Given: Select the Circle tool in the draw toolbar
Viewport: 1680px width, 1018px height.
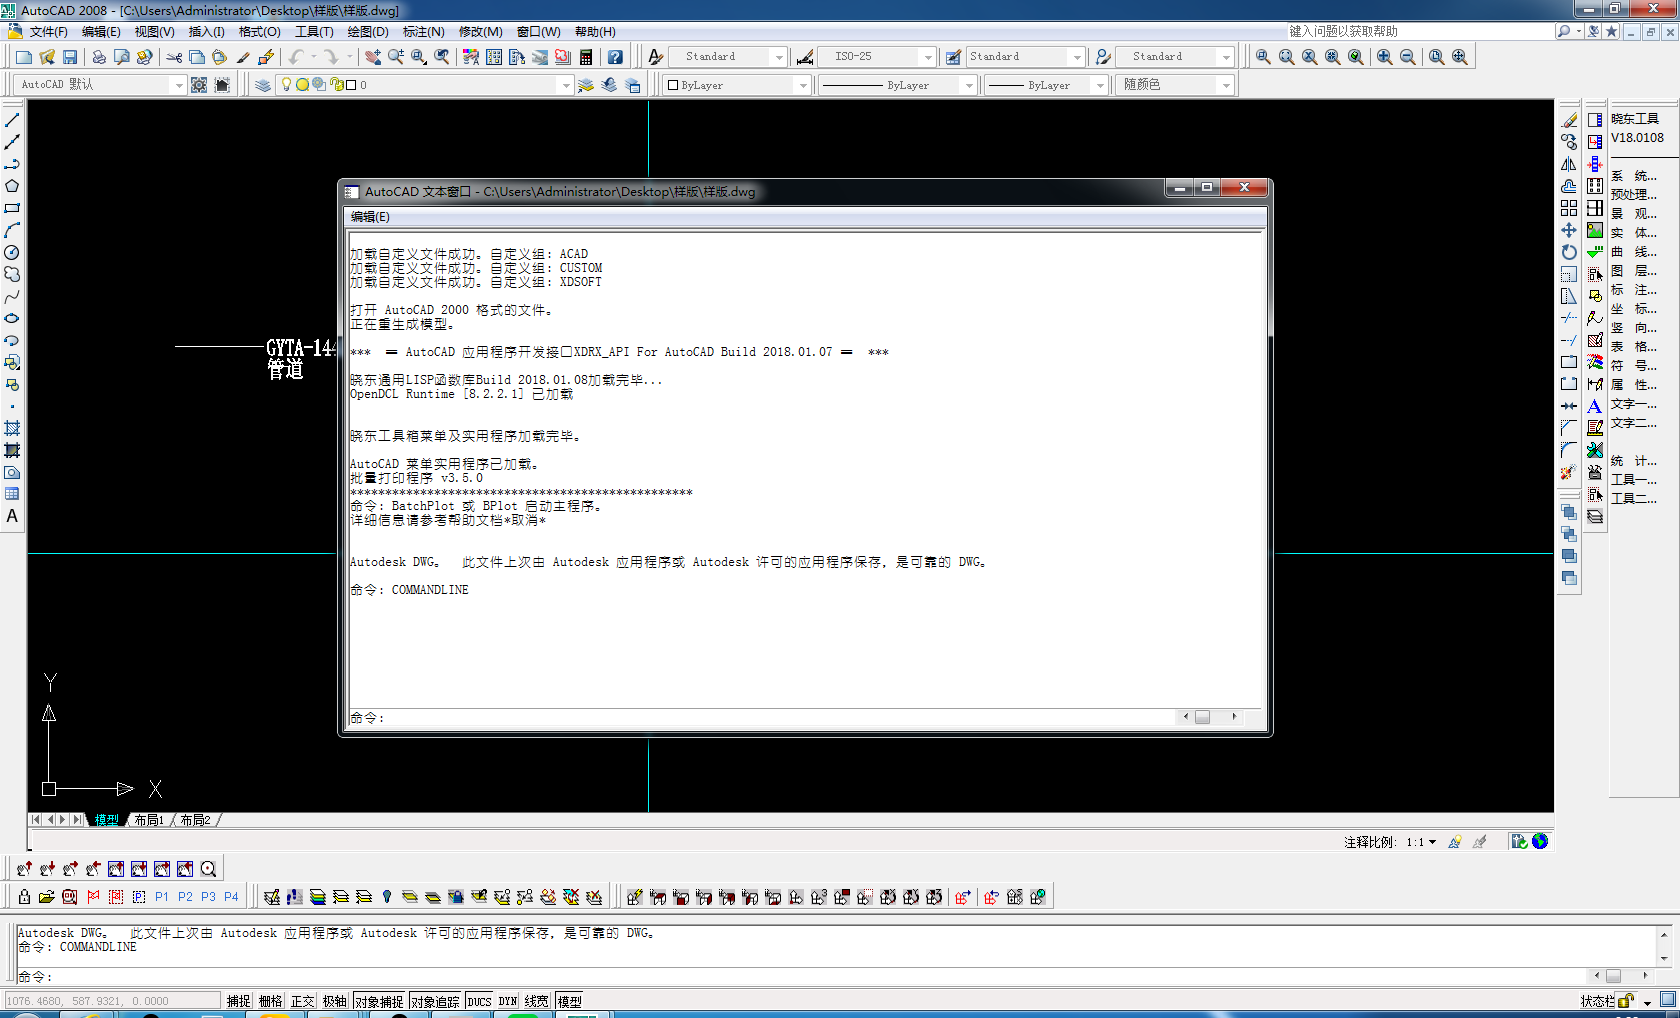Looking at the screenshot, I should tap(12, 252).
